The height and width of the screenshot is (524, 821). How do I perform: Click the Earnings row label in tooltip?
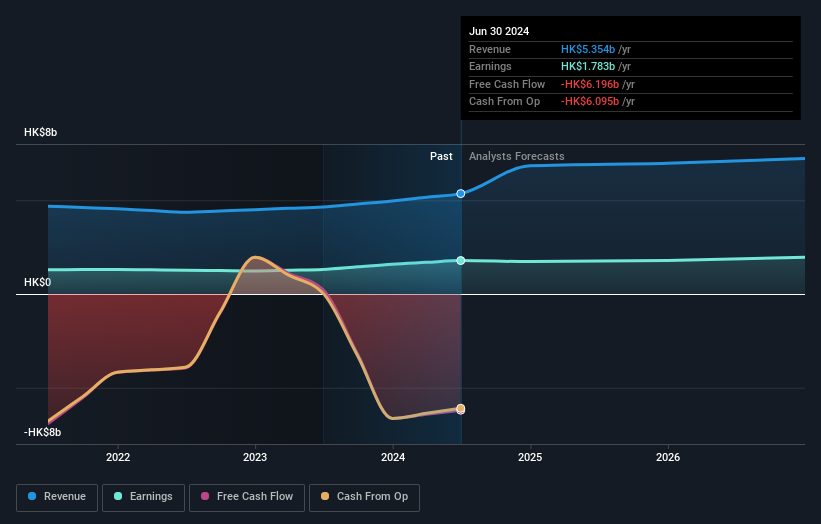click(x=490, y=66)
